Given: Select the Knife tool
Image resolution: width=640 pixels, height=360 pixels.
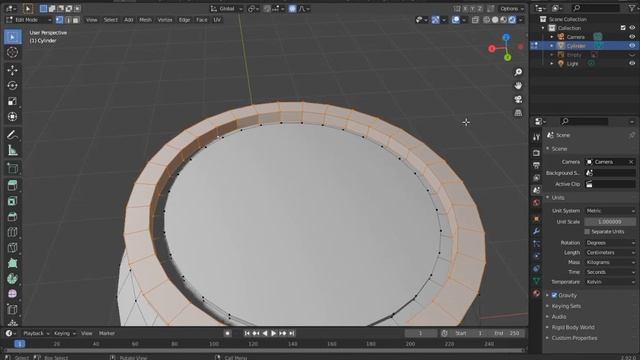Looking at the screenshot, I should tap(13, 248).
